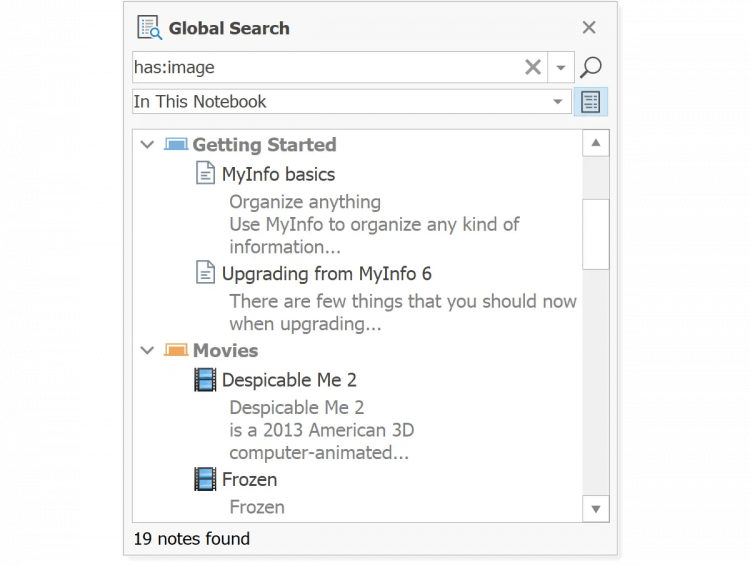Screen dimensions: 750x566
Task: Collapse the Getting Started group
Action: [148, 145]
